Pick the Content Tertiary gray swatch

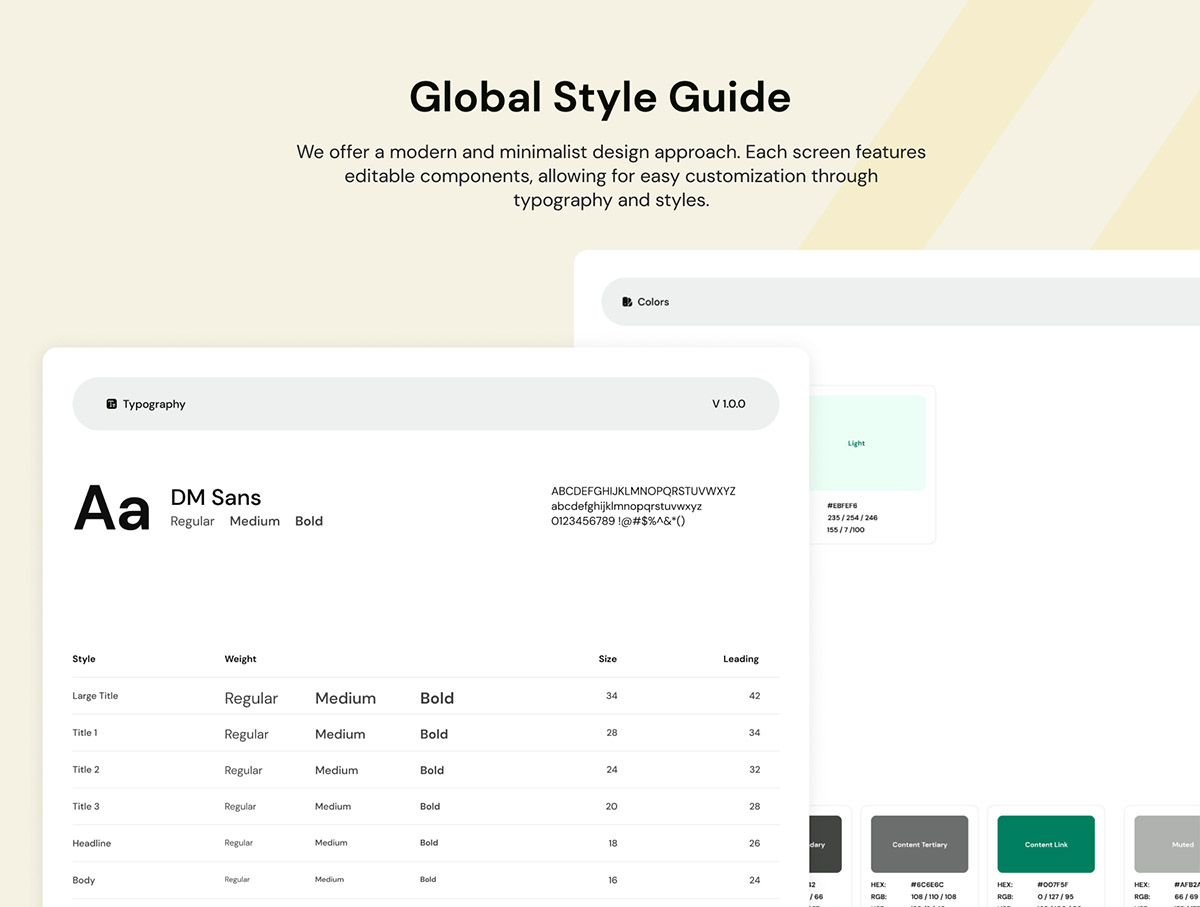(919, 844)
